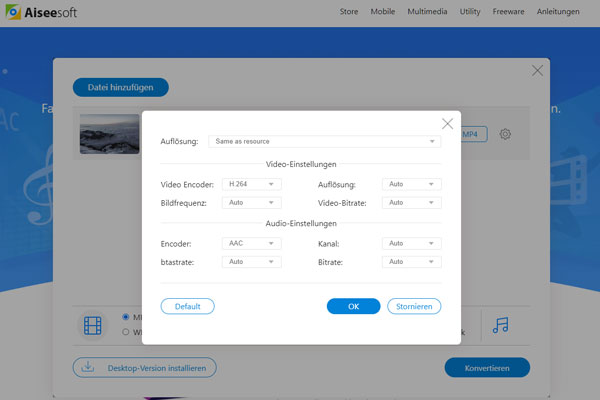Select the video format film strip icon
The height and width of the screenshot is (400, 600).
point(93,325)
